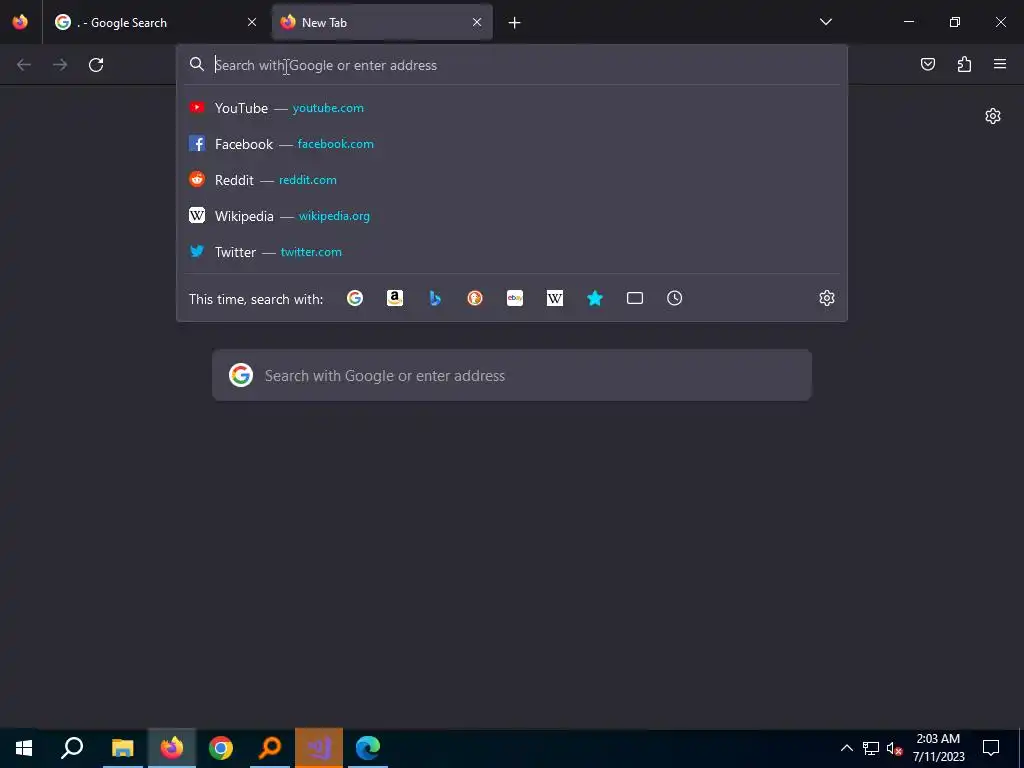Switch to the Google Search tab

pos(155,22)
